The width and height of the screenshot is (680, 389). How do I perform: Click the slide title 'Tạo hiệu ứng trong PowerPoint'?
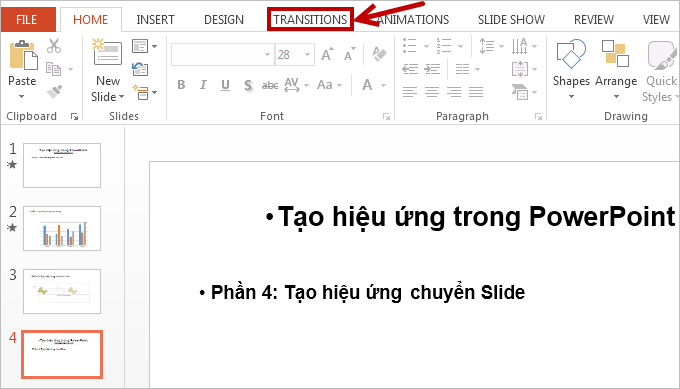pyautogui.click(x=476, y=217)
